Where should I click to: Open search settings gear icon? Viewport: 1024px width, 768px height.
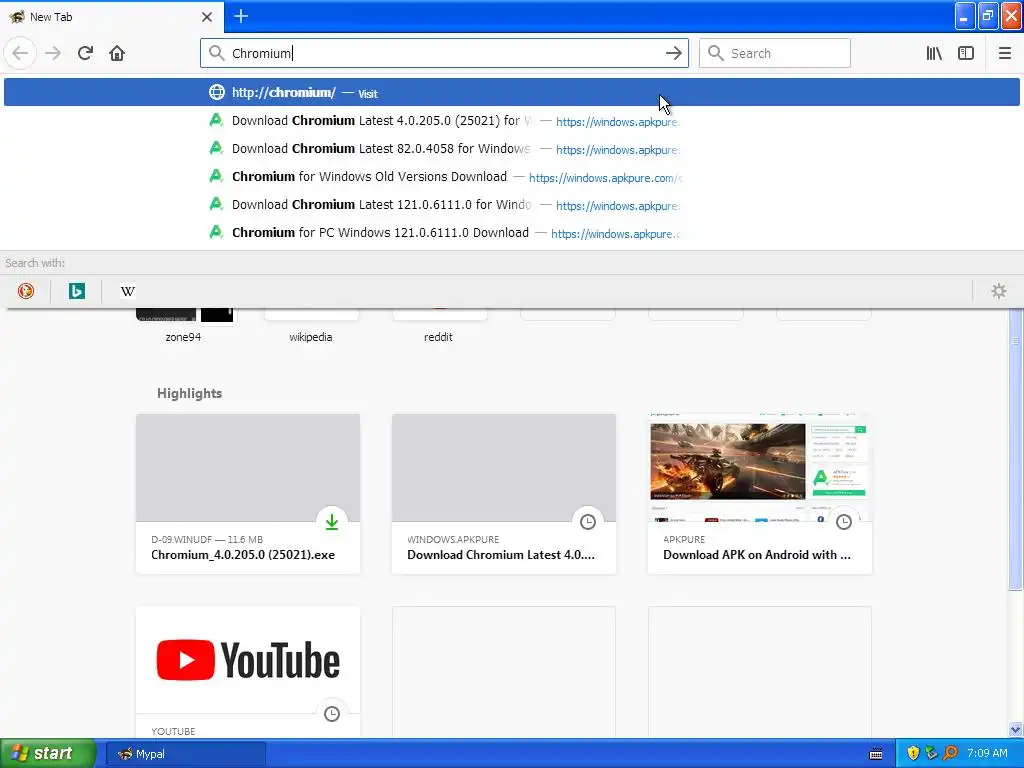[999, 291]
